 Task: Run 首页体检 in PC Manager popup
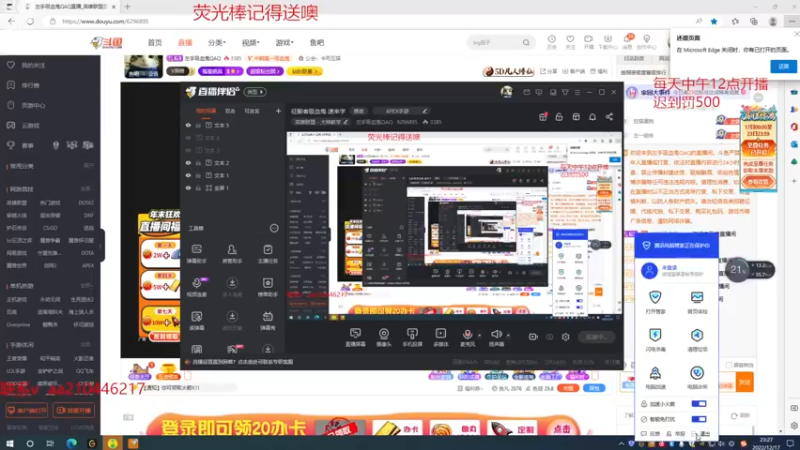pyautogui.click(x=697, y=302)
